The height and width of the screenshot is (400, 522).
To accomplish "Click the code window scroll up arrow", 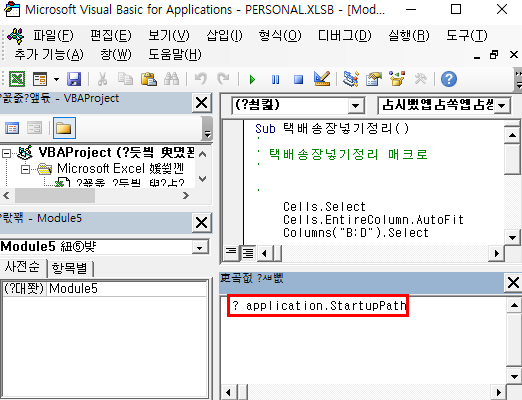I will [512, 135].
